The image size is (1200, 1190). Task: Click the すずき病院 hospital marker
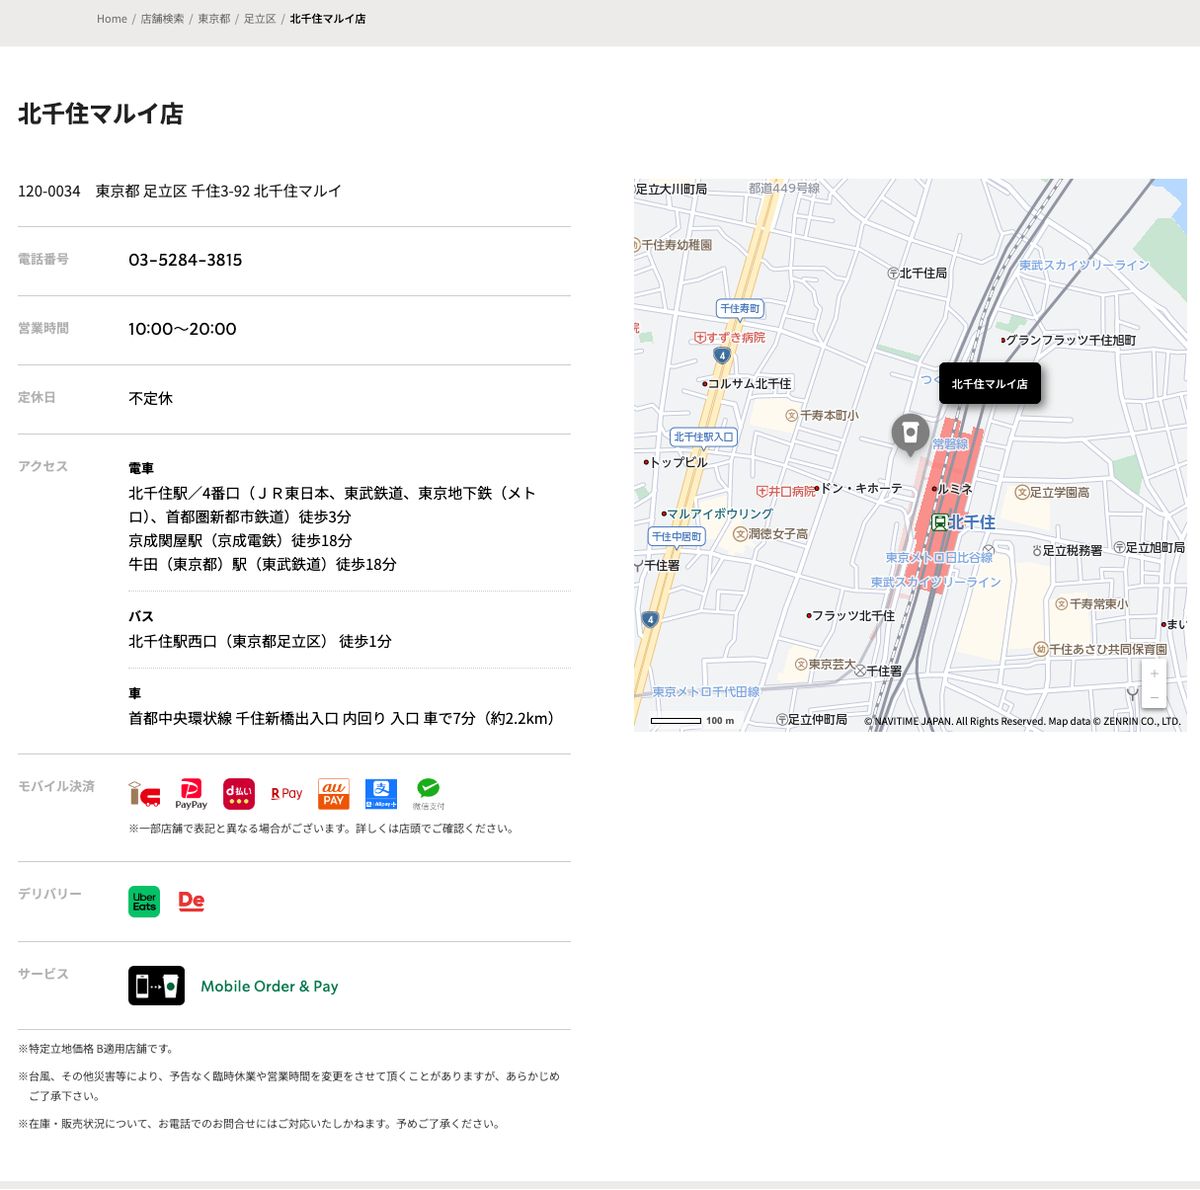point(700,338)
